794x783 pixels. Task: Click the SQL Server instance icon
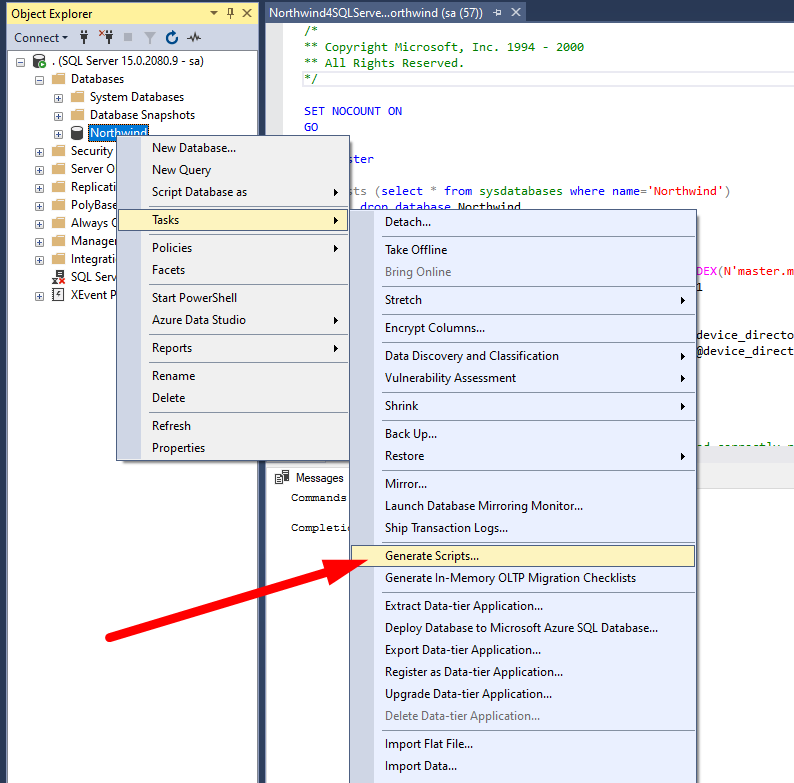point(40,61)
